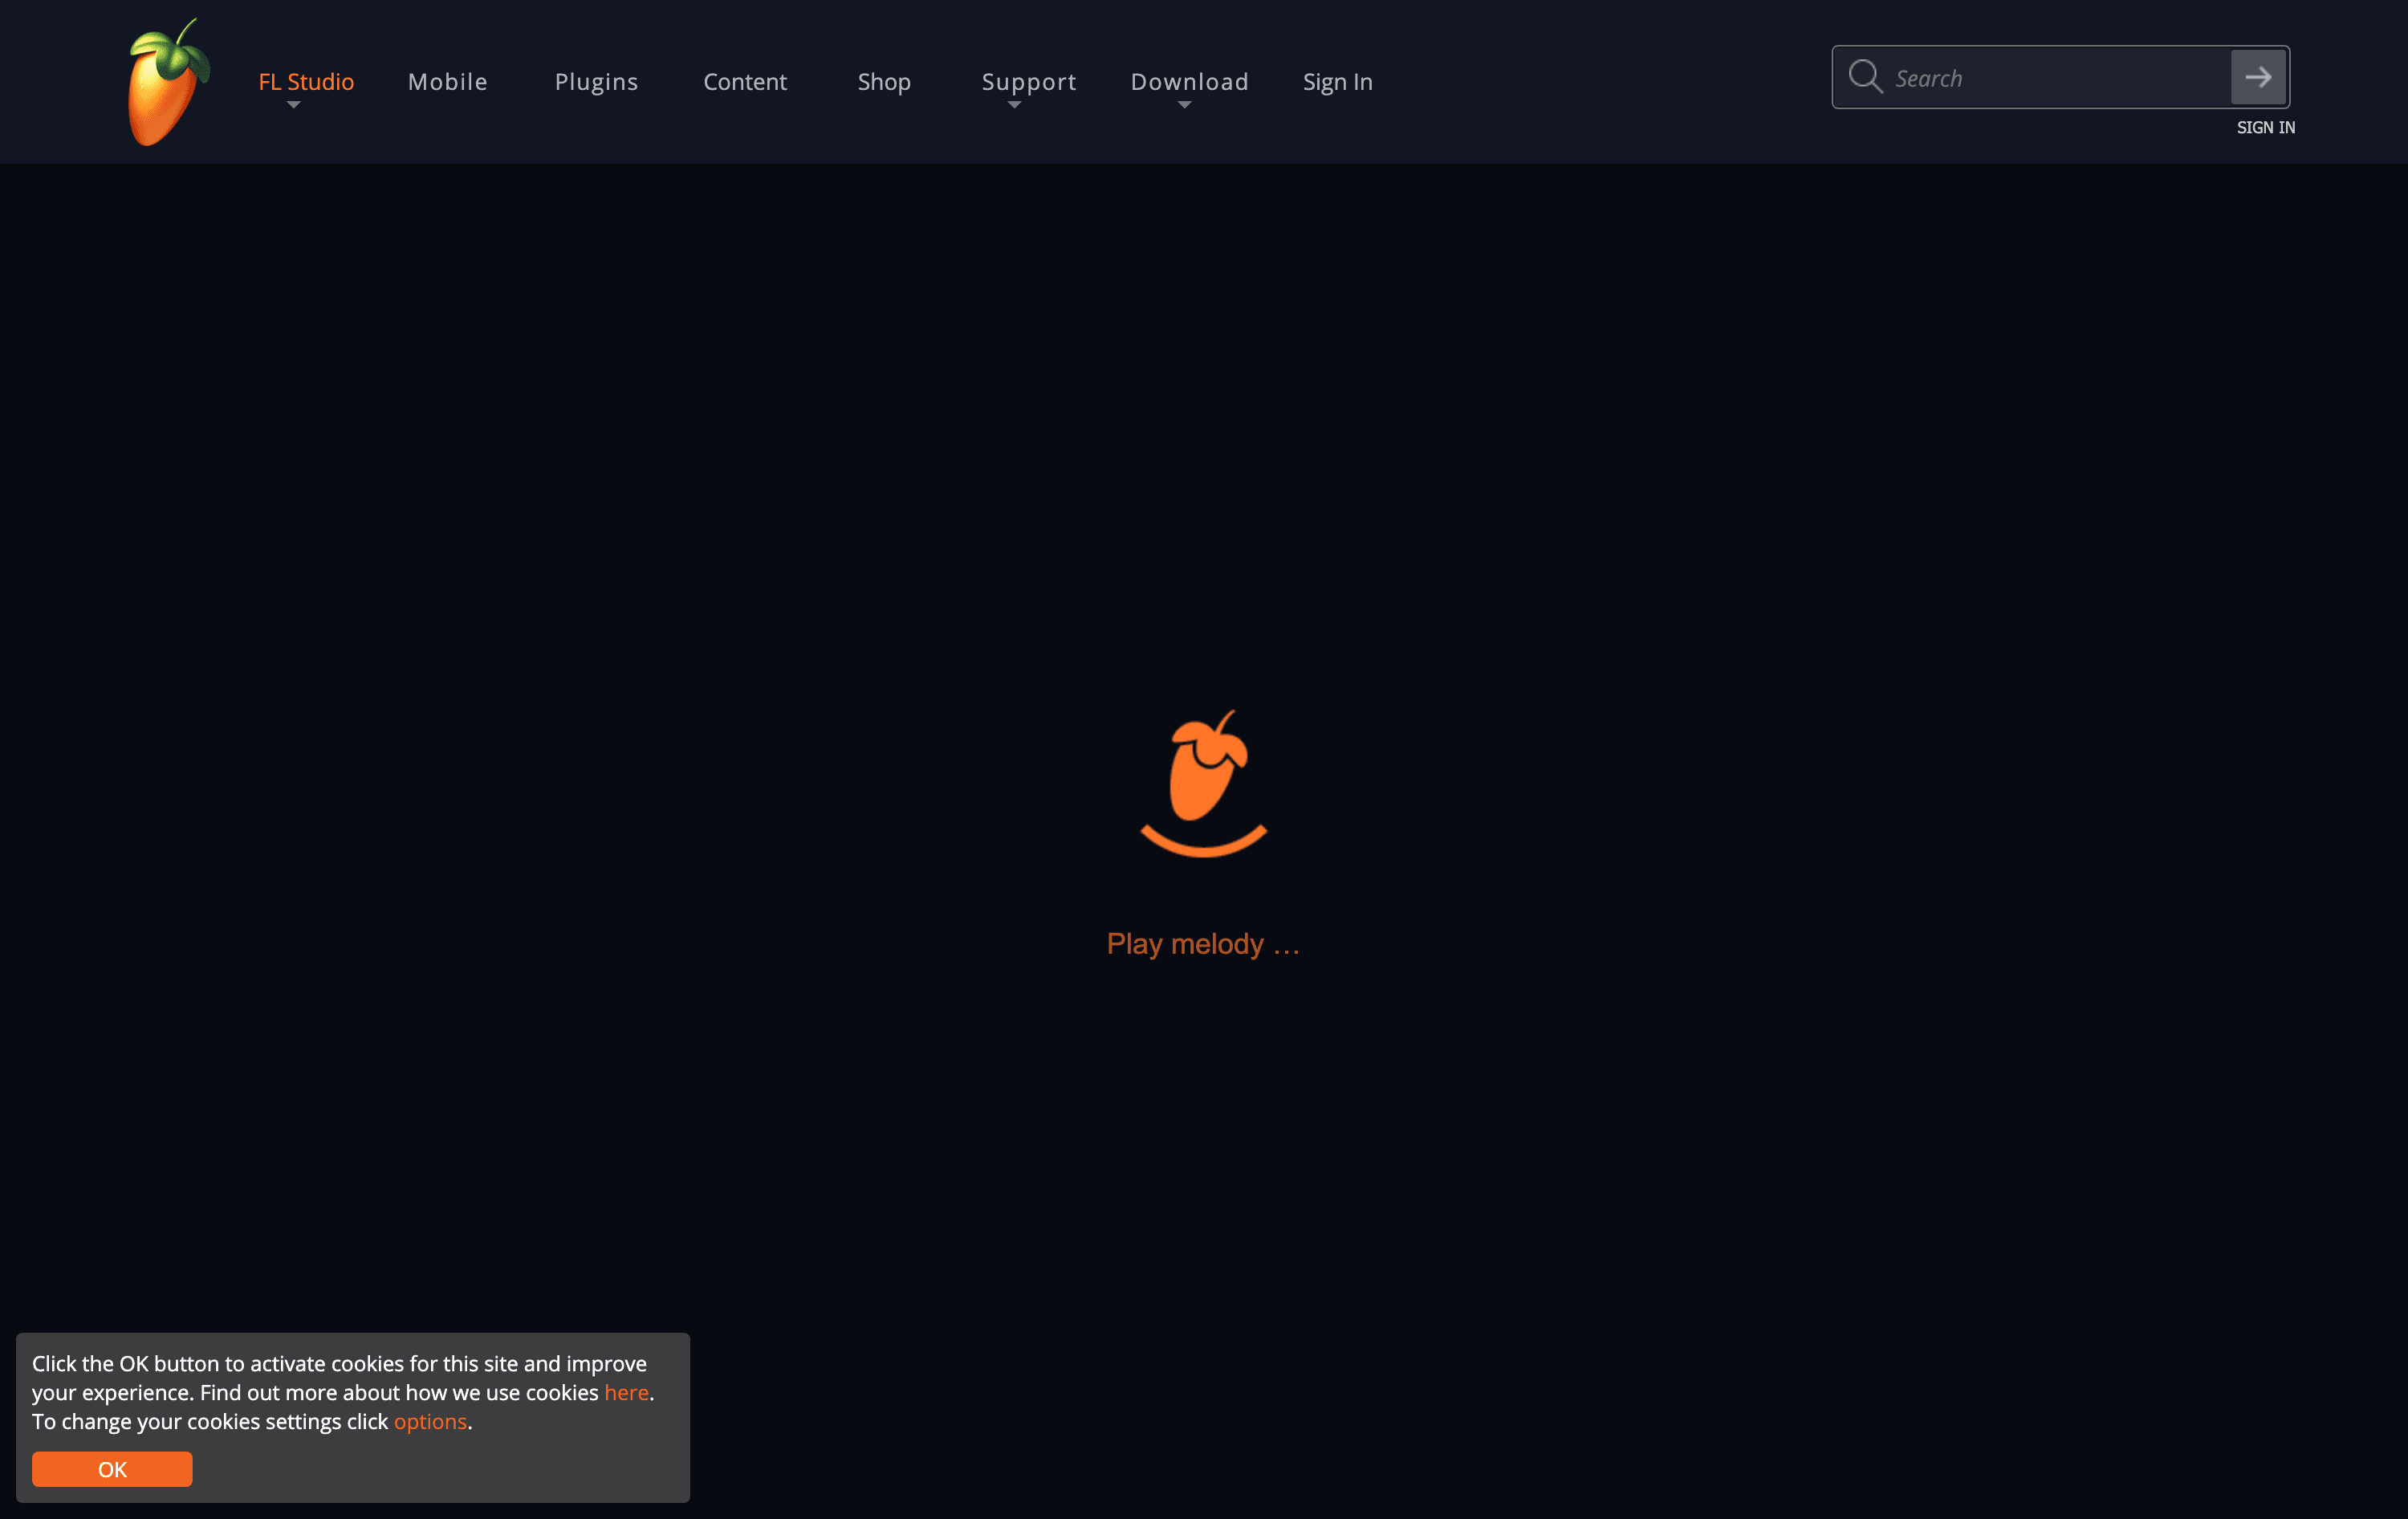Click the FL Studio fruit logo
Viewport: 2408px width, 1519px height.
pyautogui.click(x=168, y=83)
